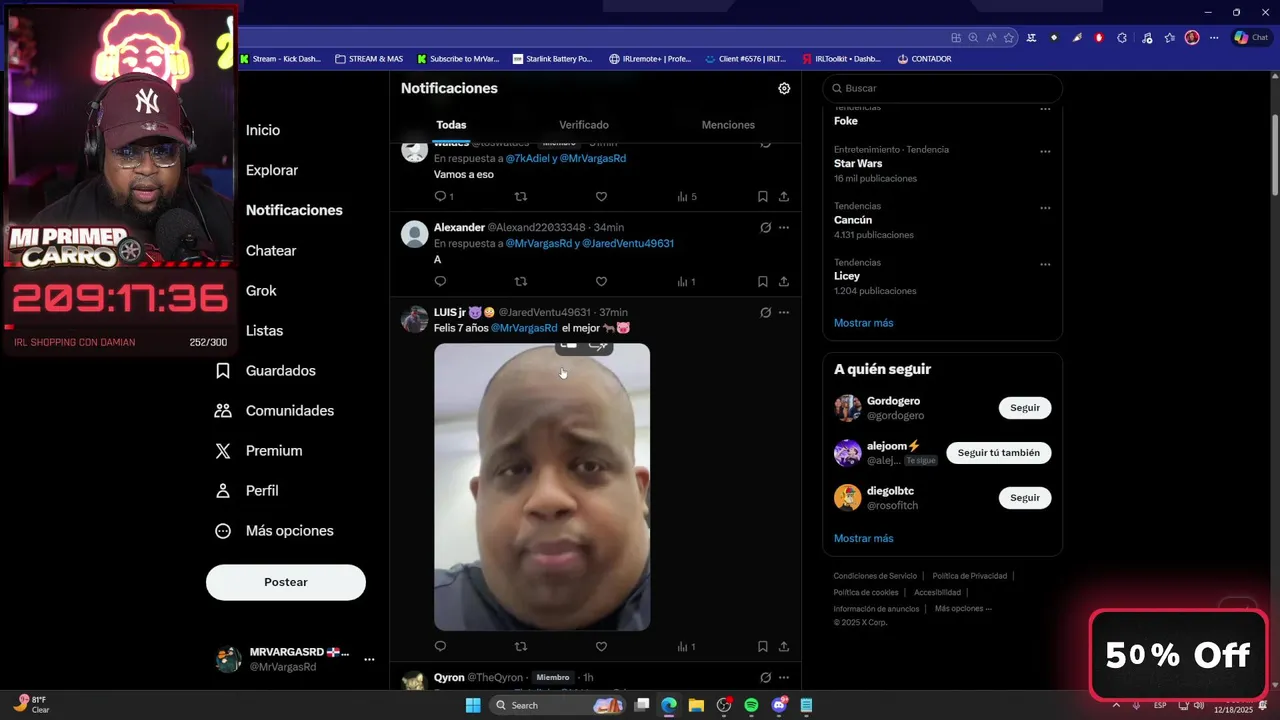Click @MrVargasRd mention in LUIS jr post
Image resolution: width=1280 pixels, height=720 pixels.
point(524,328)
